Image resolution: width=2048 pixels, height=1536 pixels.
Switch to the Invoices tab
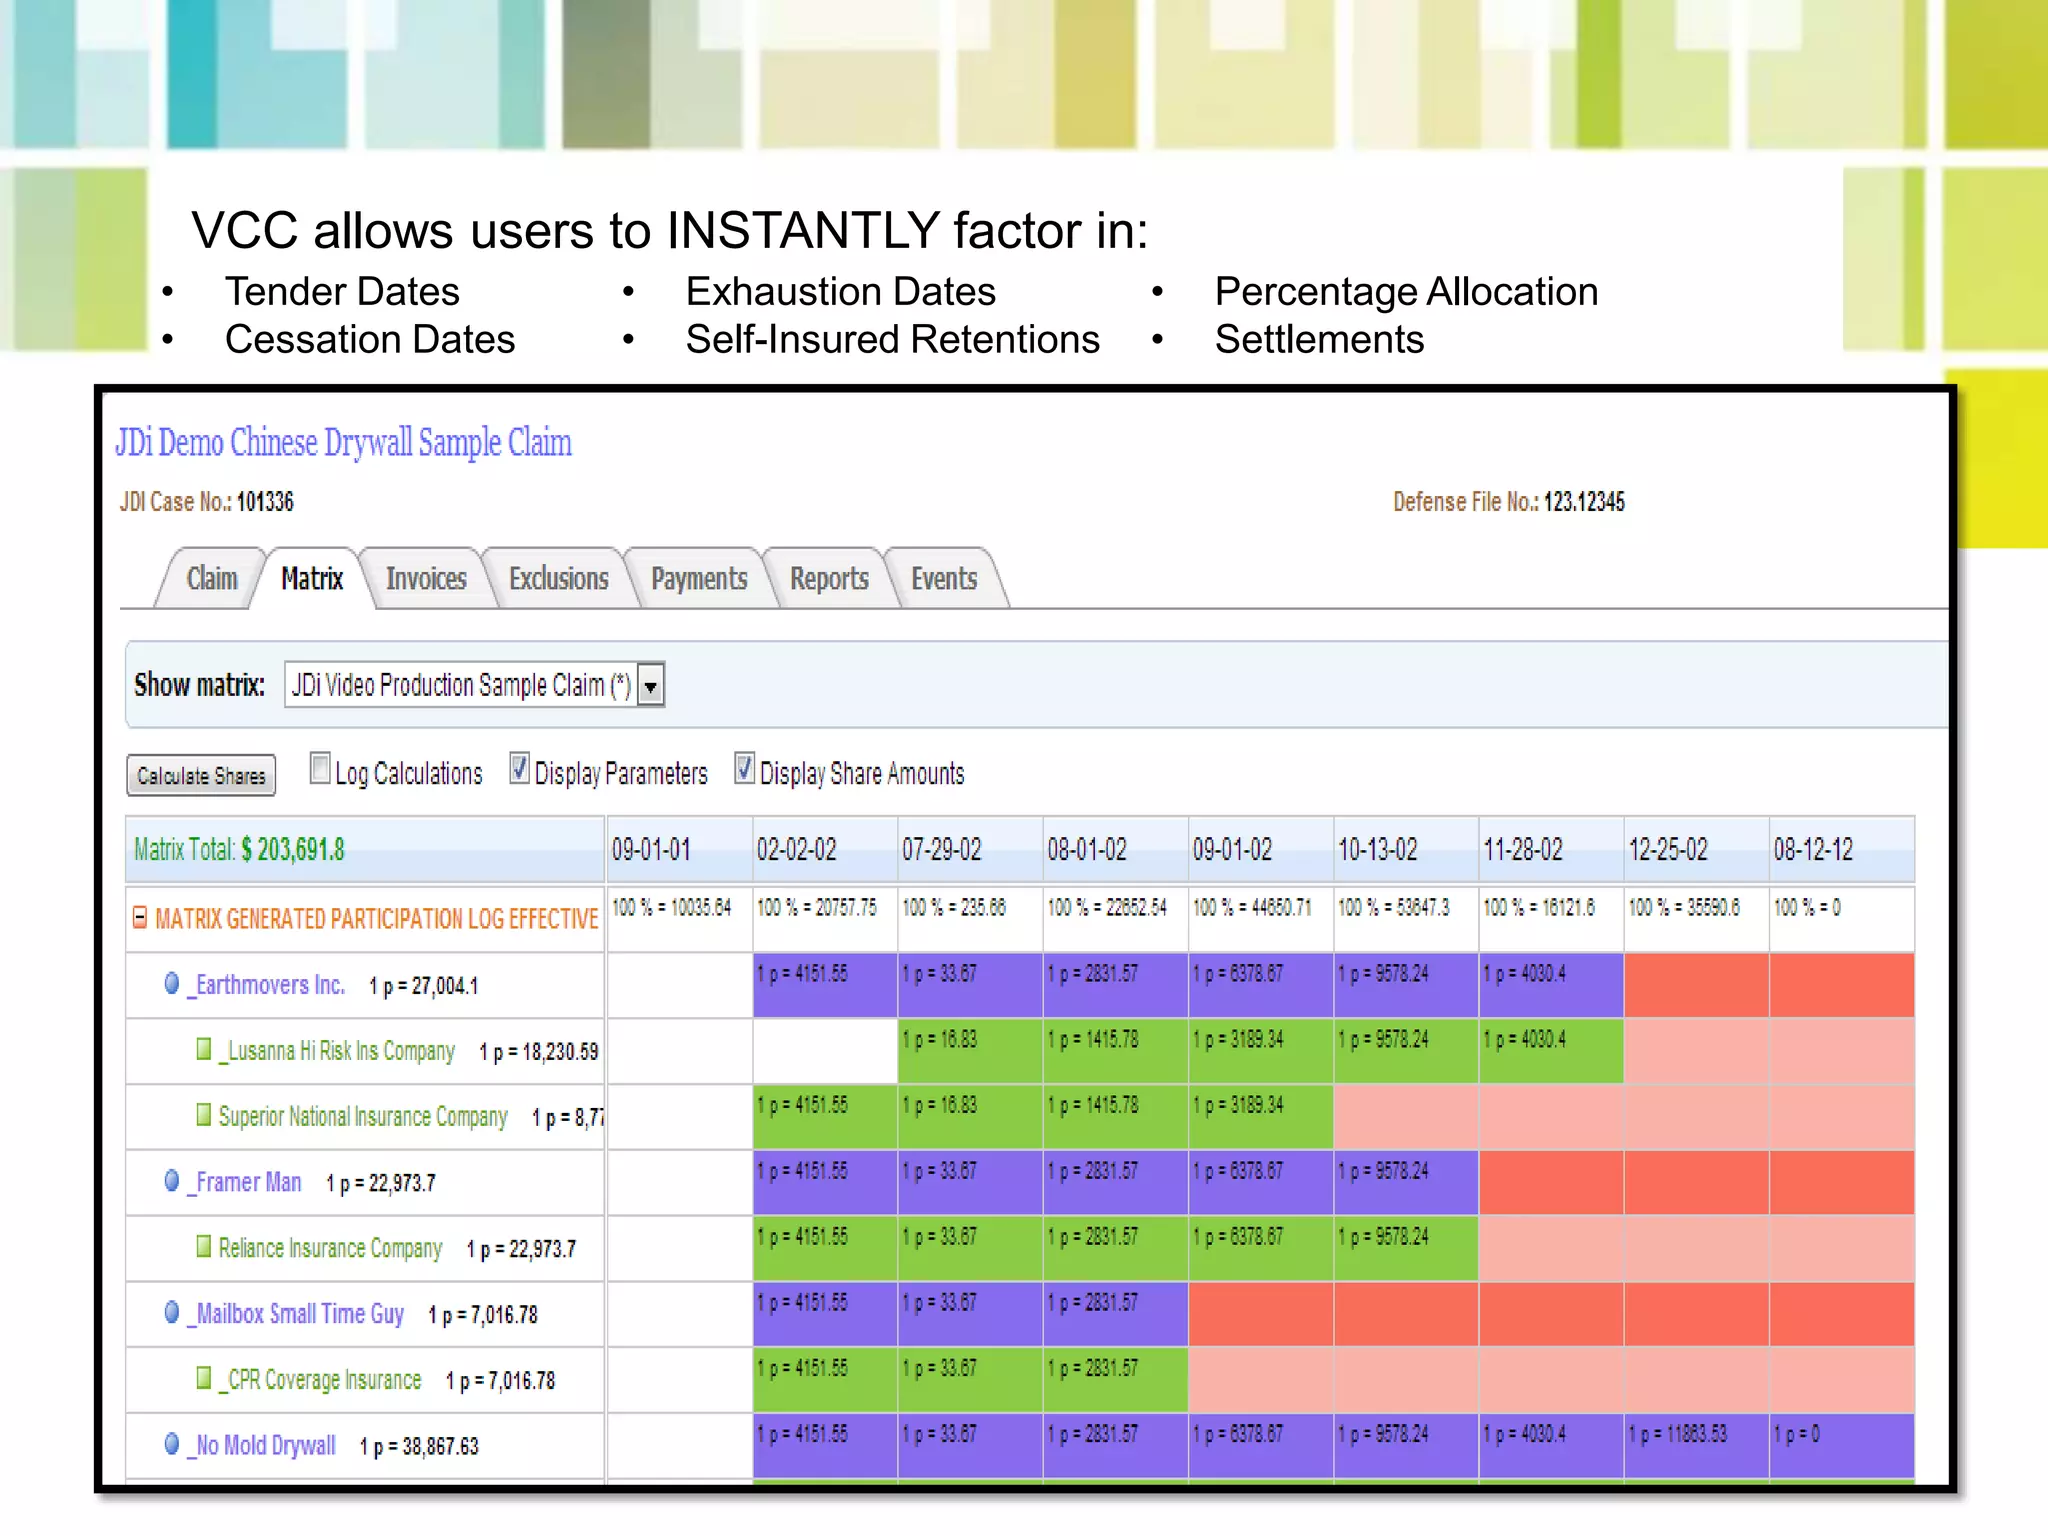click(x=426, y=579)
